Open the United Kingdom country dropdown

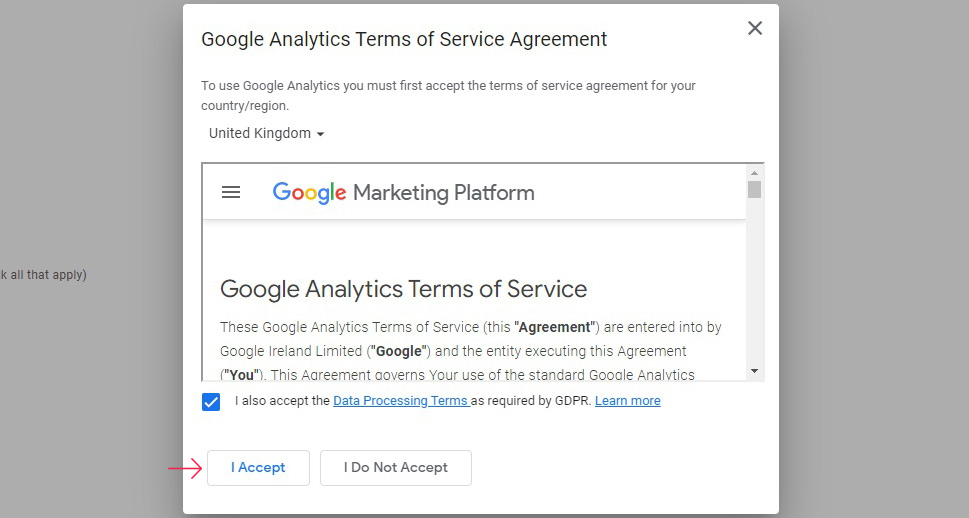point(266,134)
